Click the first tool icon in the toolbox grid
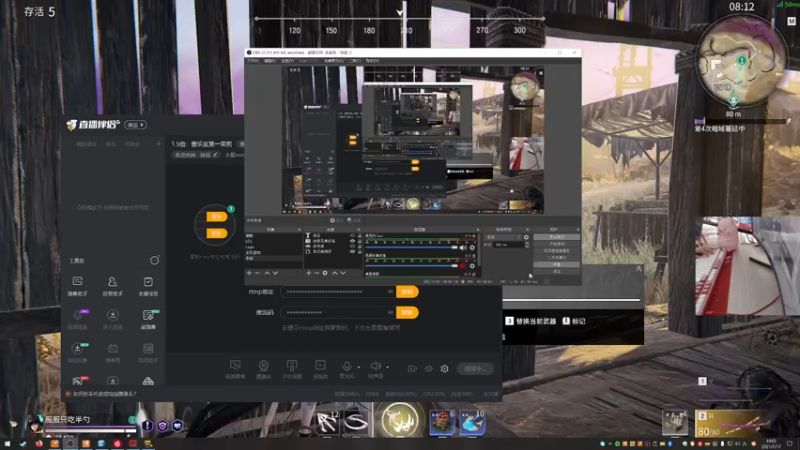Screen dimensions: 800x450 click(x=78, y=282)
